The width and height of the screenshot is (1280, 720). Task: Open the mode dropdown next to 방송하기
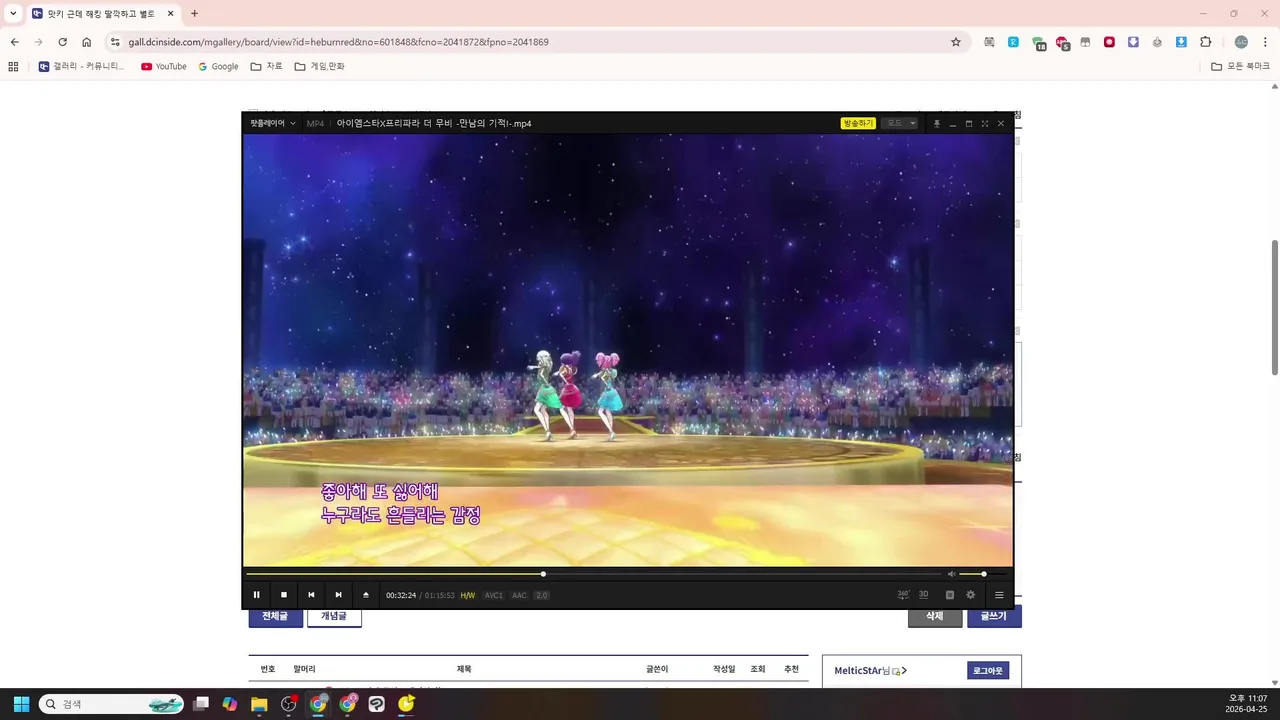899,123
